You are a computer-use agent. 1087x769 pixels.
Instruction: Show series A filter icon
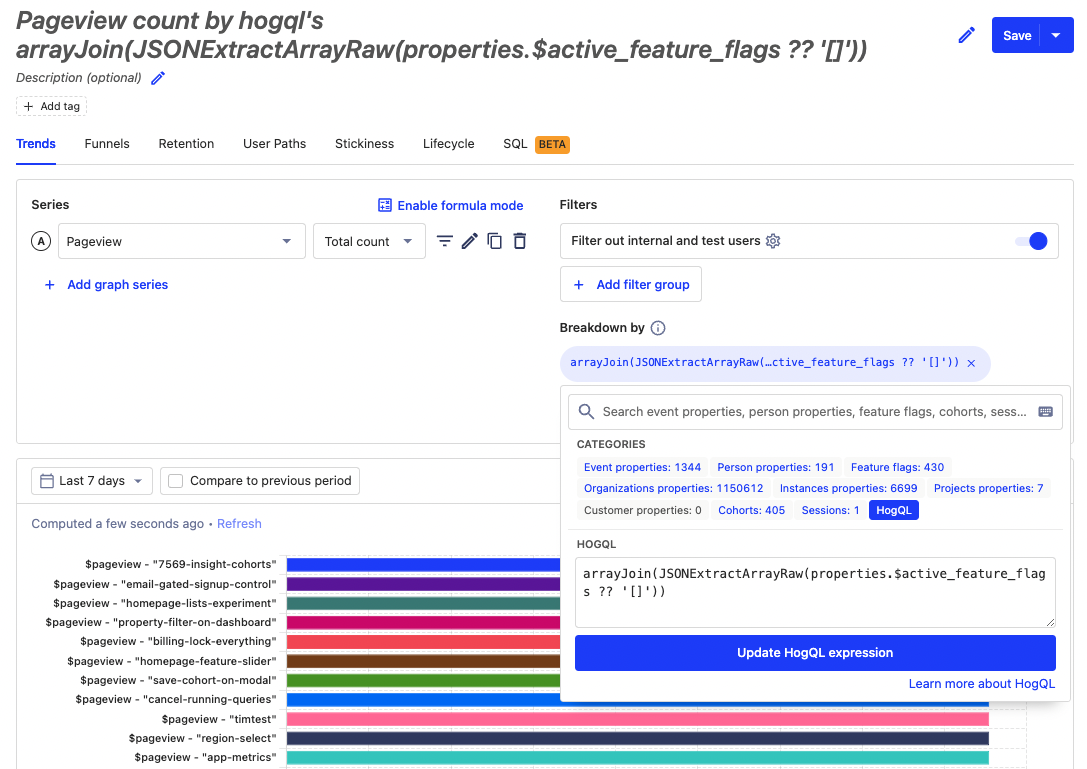click(444, 241)
